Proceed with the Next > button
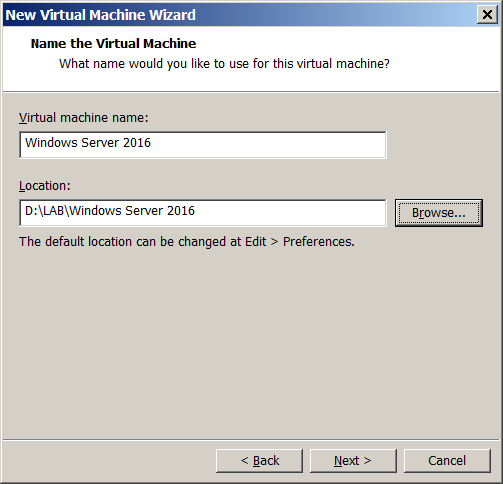Image resolution: width=503 pixels, height=484 pixels. point(353,461)
